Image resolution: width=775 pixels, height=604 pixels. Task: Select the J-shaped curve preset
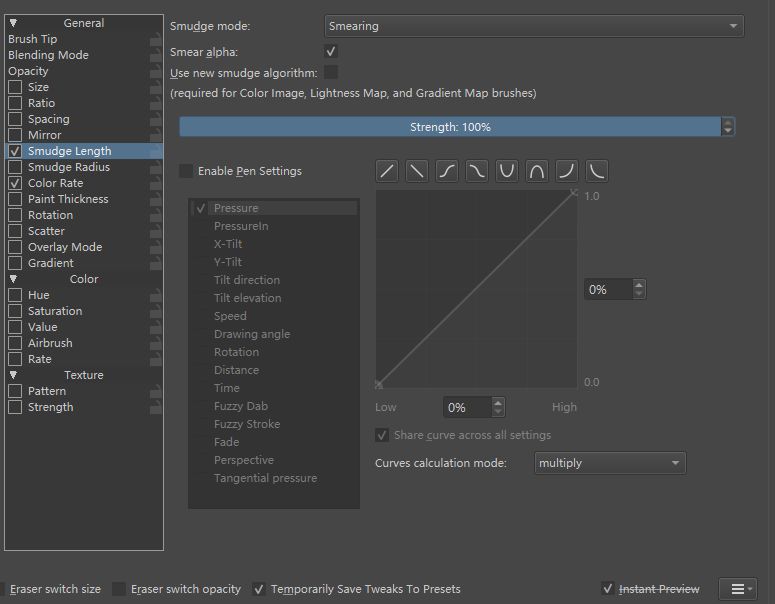566,171
